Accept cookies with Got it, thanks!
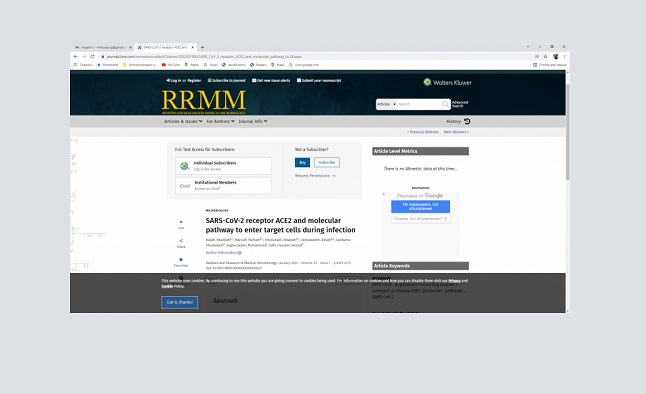Screen dimensions: 646x394 [x=180, y=302]
